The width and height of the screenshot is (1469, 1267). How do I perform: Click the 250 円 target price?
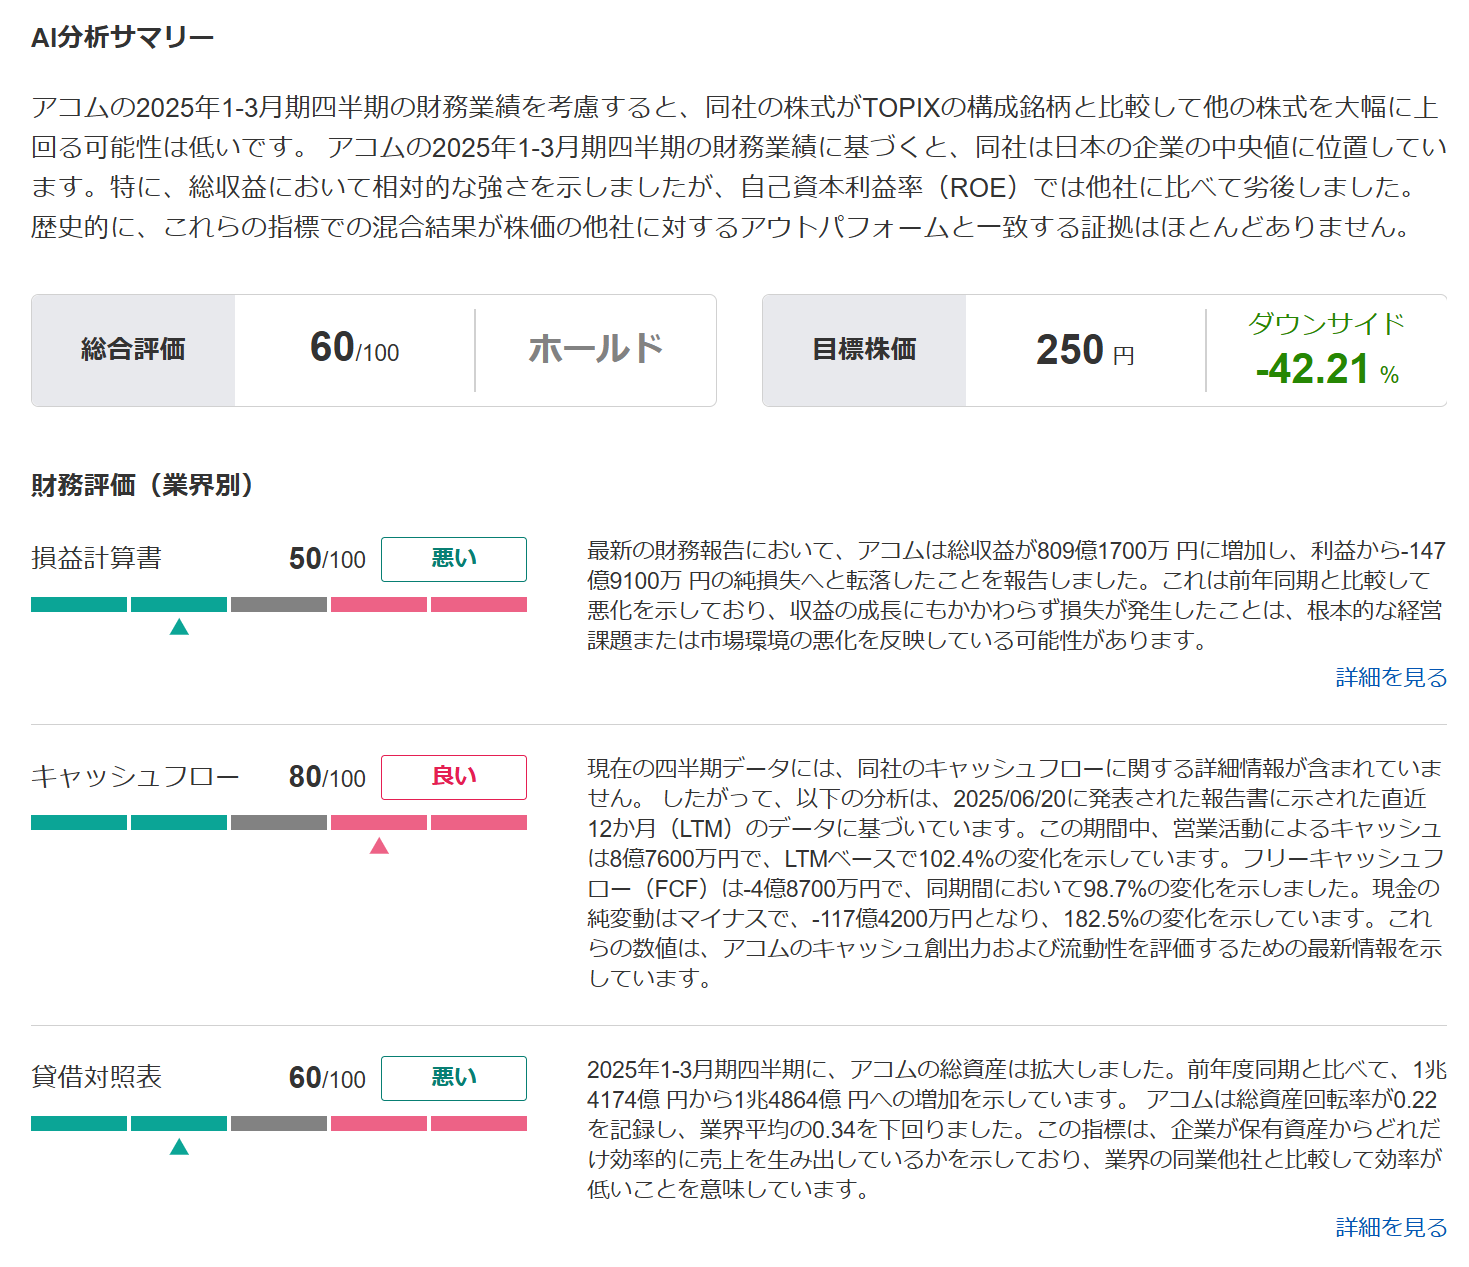coord(1085,350)
